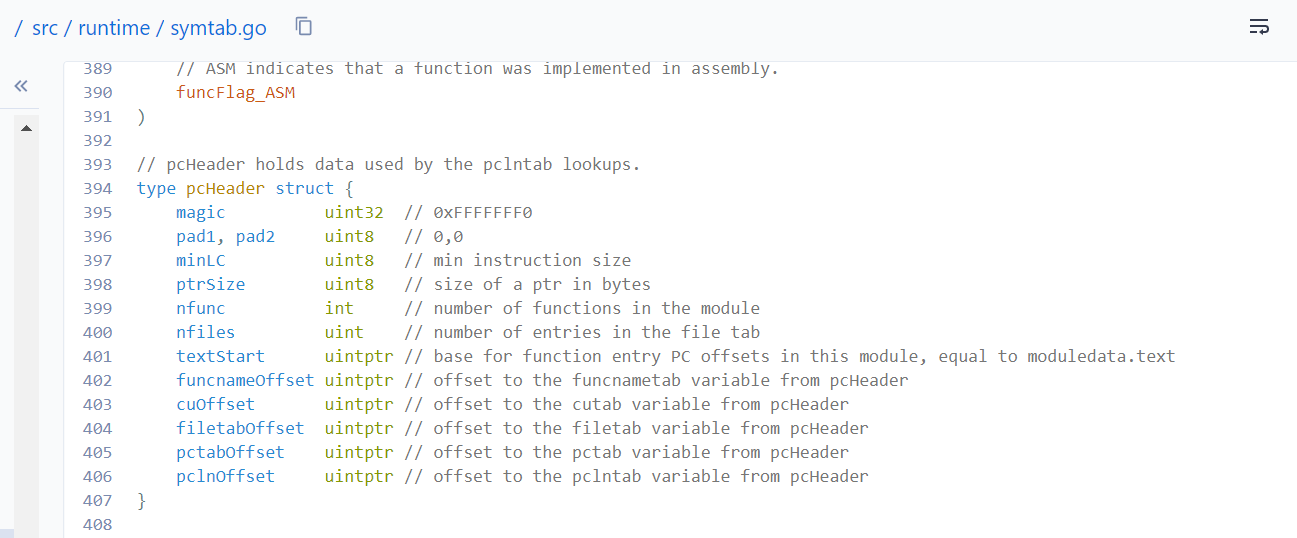
Task: Click the pcHeader type name in struct declaration
Action: pos(225,188)
